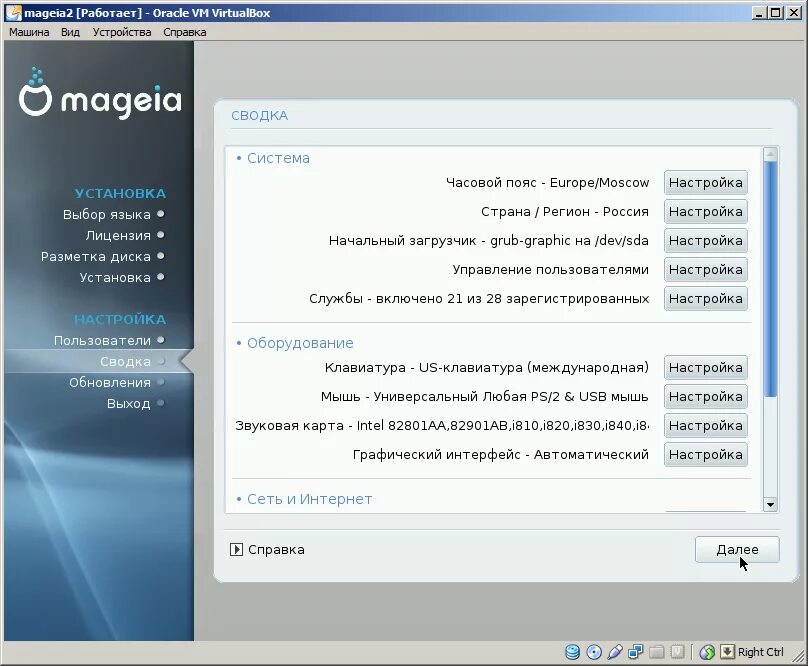Image resolution: width=808 pixels, height=666 pixels.
Task: Click Настройка for Мышь
Action: point(705,396)
